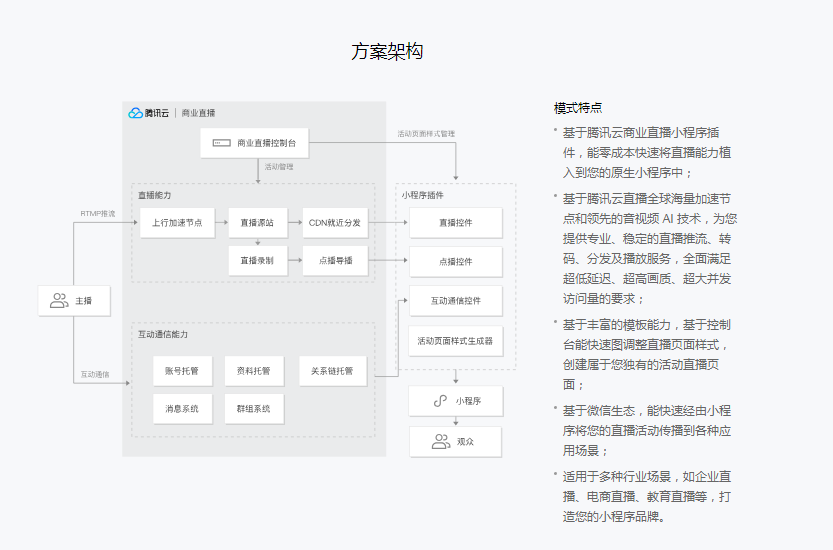This screenshot has width=833, height=550.
Task: Click the 点播导播 box
Action: (335, 260)
